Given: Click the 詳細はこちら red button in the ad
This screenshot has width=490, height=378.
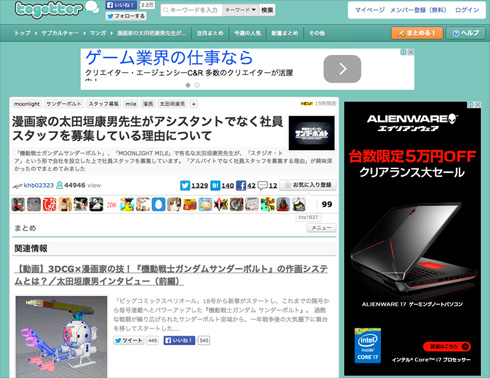Looking at the screenshot, I should click(x=447, y=346).
